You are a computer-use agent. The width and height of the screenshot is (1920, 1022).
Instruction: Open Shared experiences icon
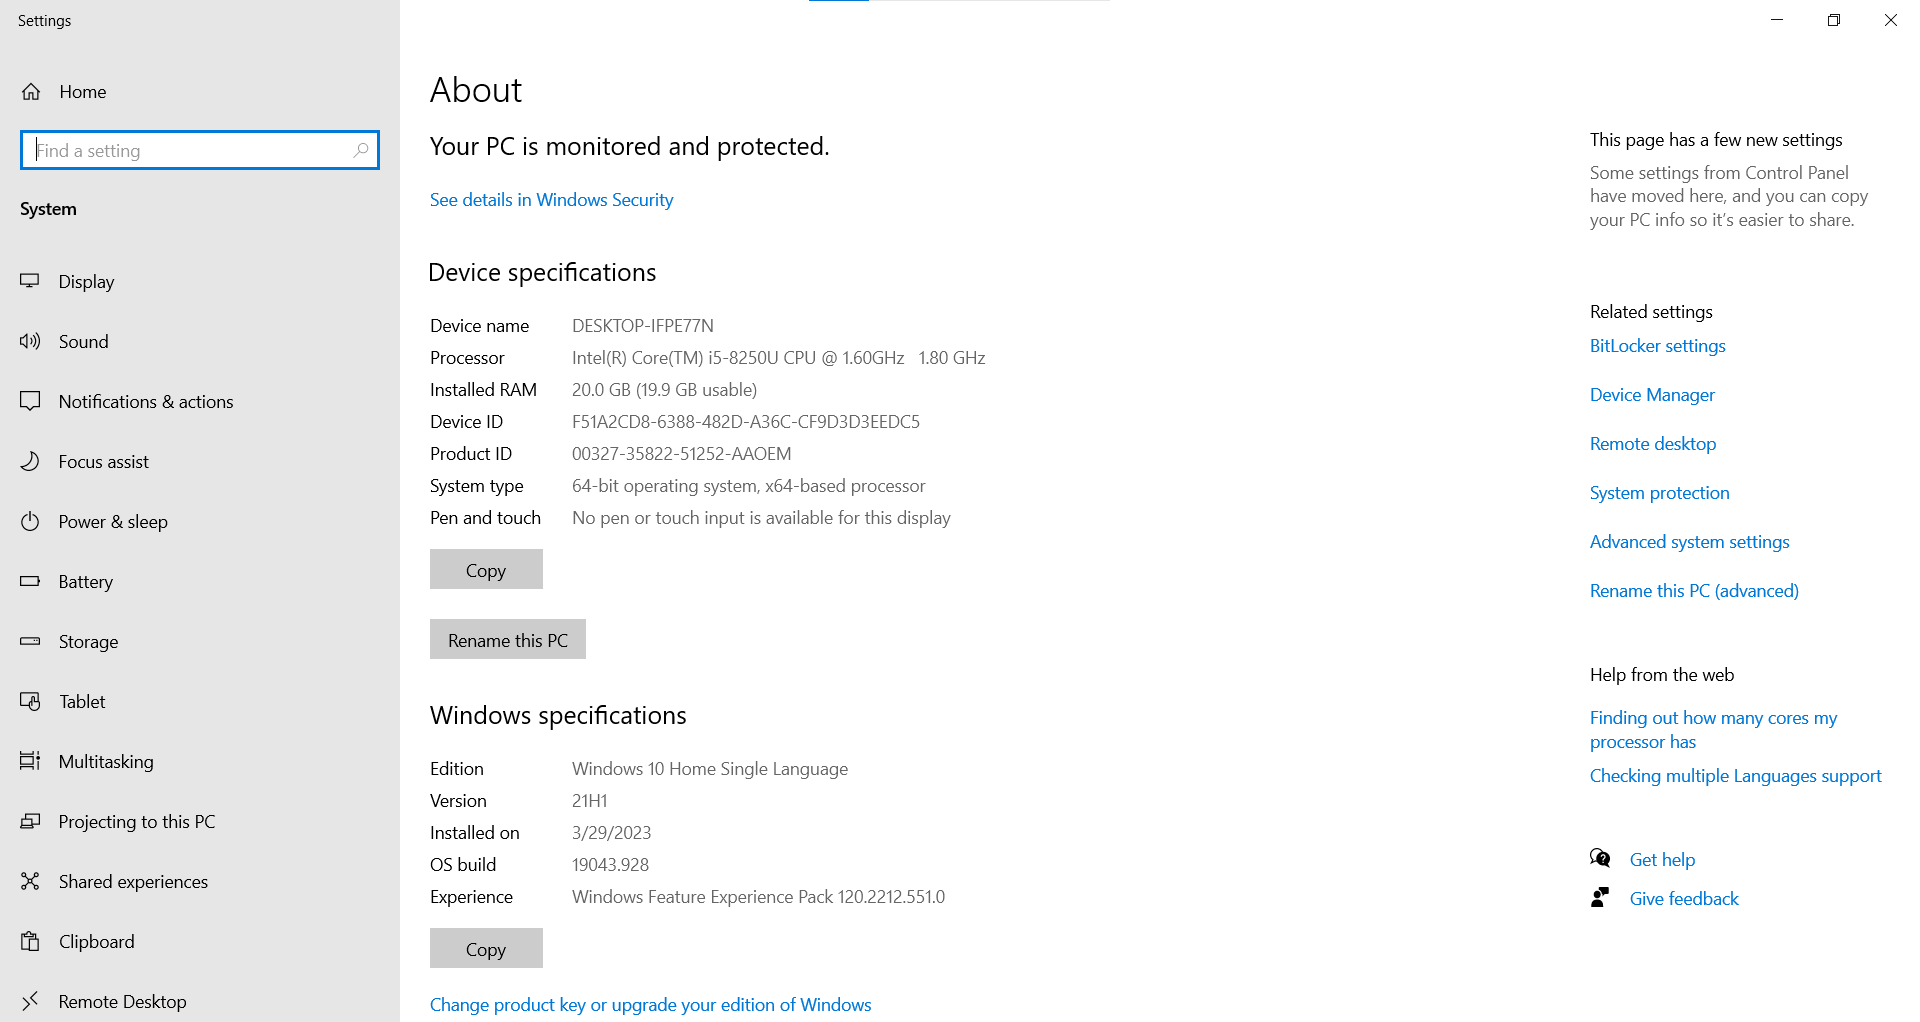[x=30, y=881]
